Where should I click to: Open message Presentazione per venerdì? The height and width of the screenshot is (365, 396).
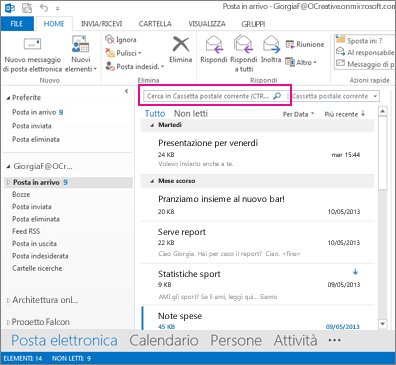[x=257, y=153]
